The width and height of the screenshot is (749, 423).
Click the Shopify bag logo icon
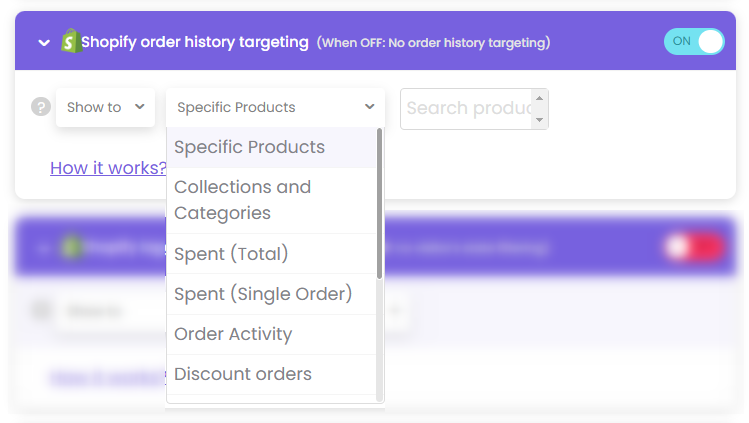(71, 41)
